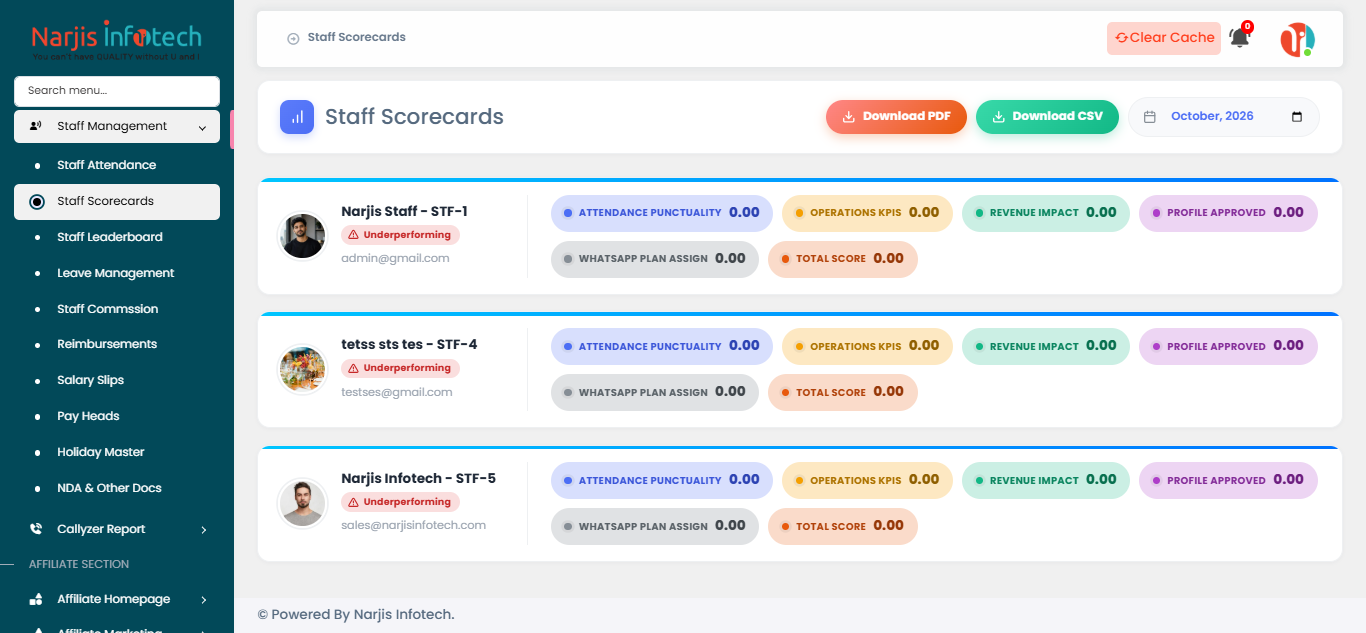
Task: Click the warning icon on STF-1 Underperforming badge
Action: 352,235
